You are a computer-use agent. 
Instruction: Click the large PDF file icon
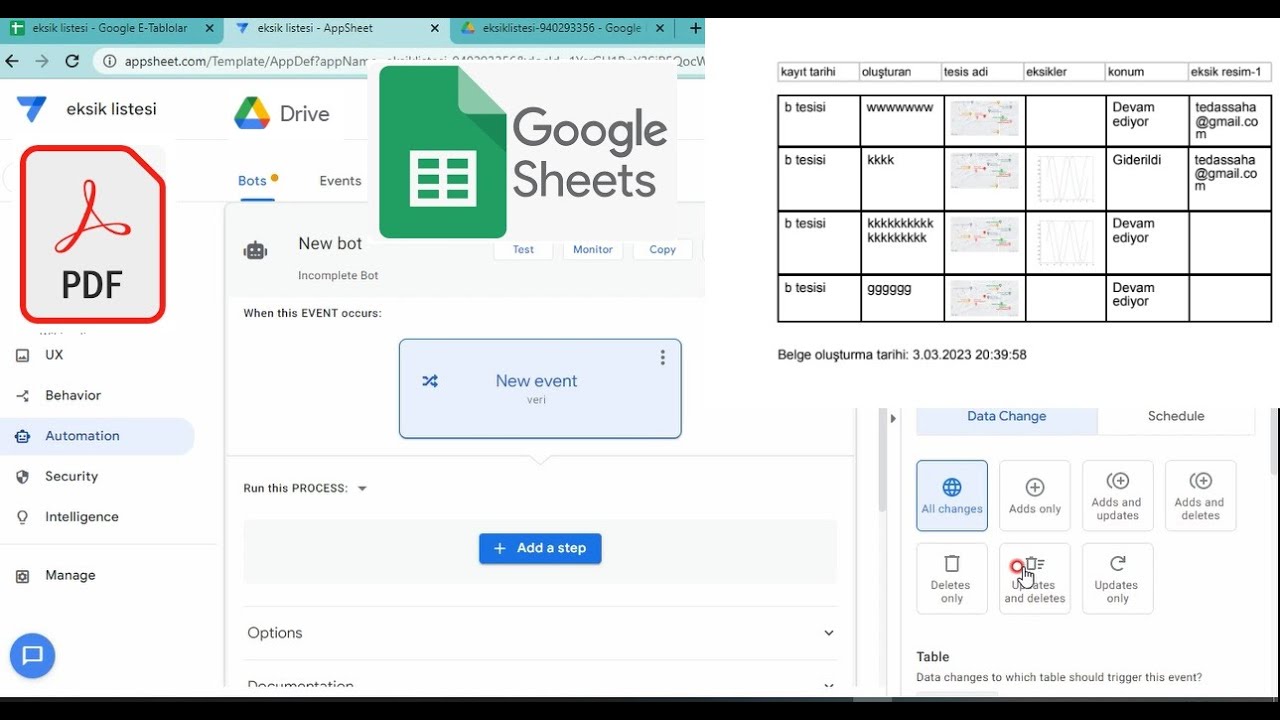point(93,234)
